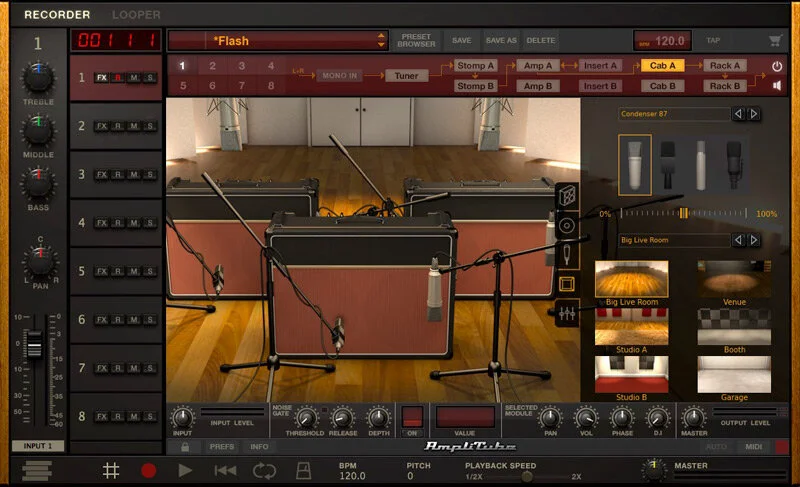The width and height of the screenshot is (800, 487).
Task: Click the speaker mute icon beside Rack B
Action: (x=777, y=86)
